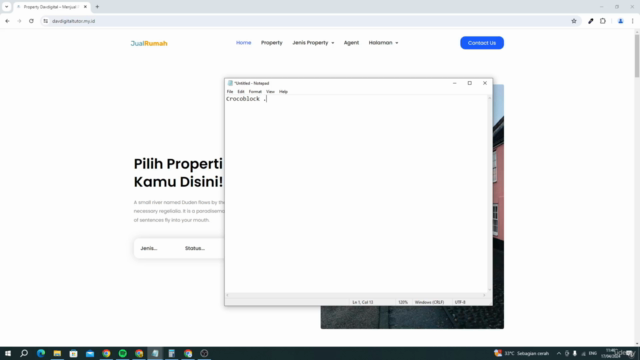Open Chrome's three-dot menu

click(x=633, y=21)
